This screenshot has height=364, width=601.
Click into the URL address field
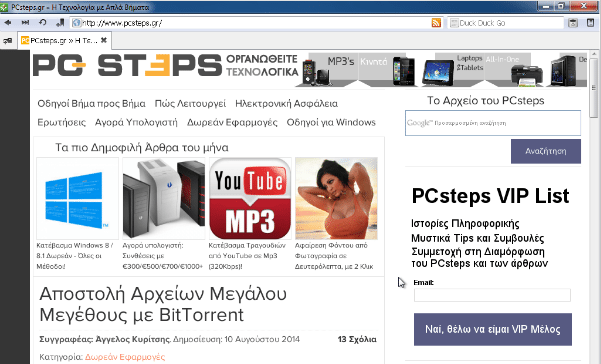coord(256,23)
